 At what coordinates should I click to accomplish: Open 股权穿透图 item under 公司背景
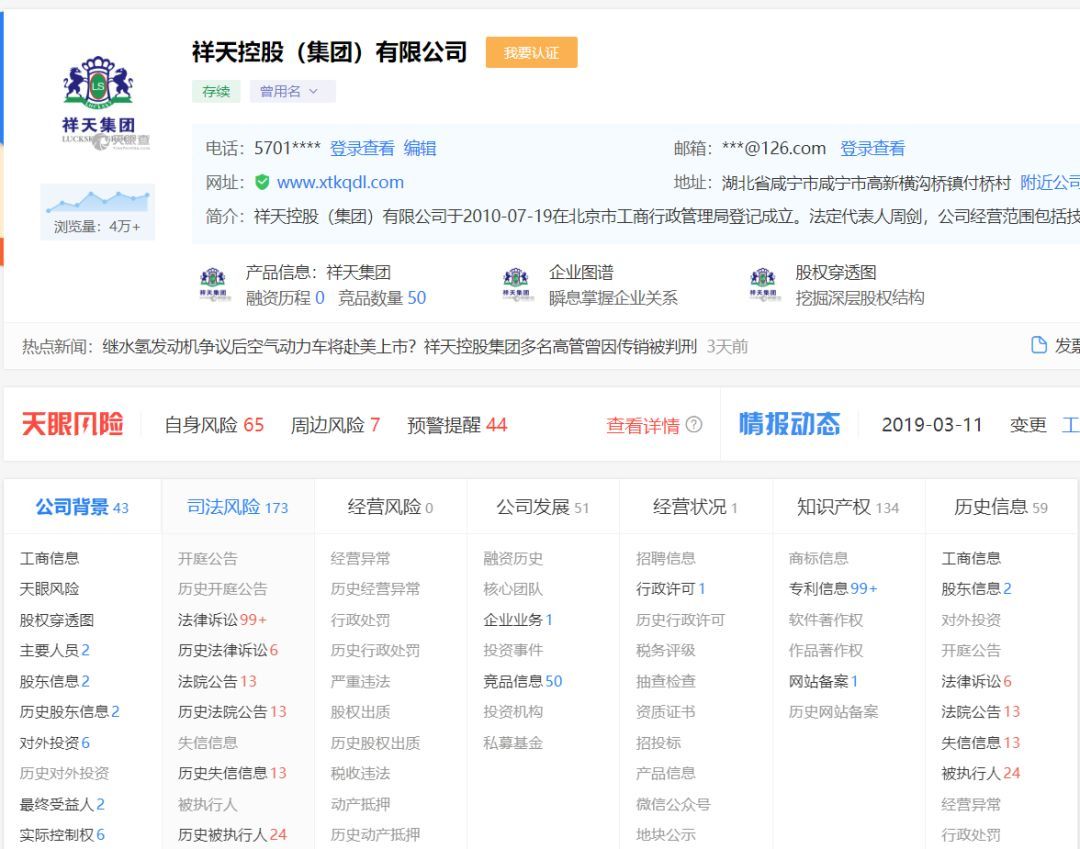point(56,620)
